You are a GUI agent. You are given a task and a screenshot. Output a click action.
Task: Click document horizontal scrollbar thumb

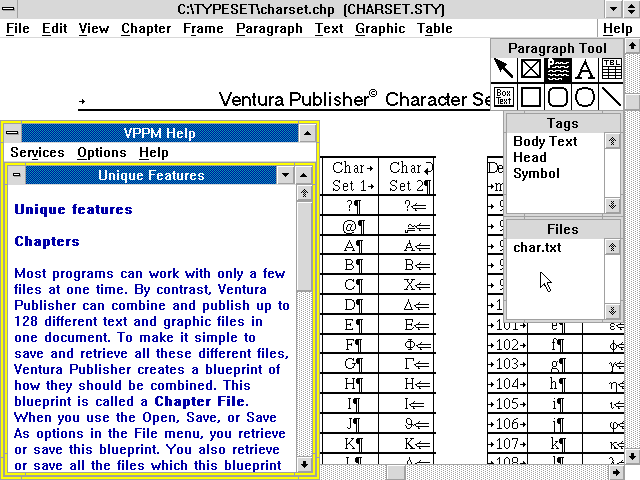point(396,472)
